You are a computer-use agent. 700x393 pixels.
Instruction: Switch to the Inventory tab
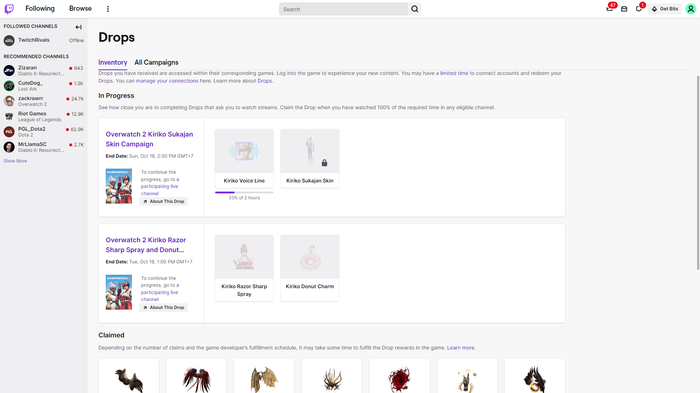click(112, 63)
